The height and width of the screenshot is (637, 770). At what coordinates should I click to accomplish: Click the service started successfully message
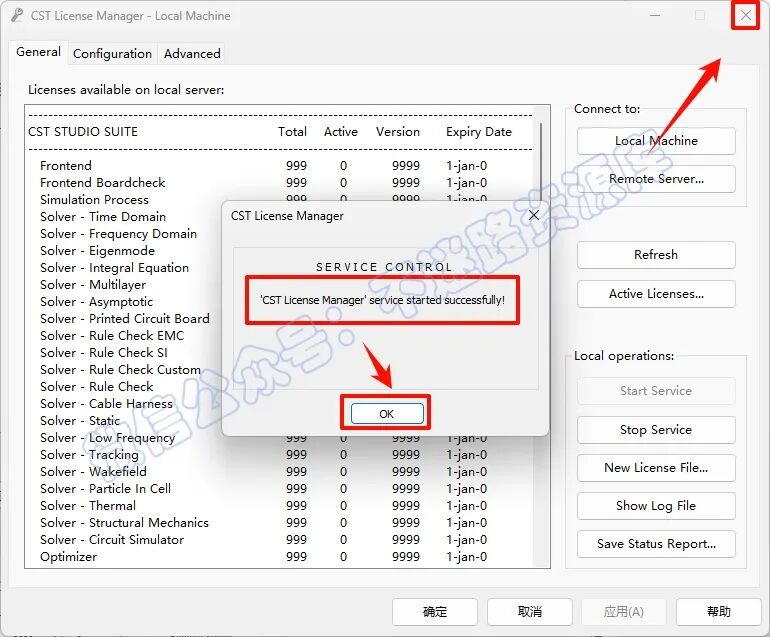pos(383,300)
